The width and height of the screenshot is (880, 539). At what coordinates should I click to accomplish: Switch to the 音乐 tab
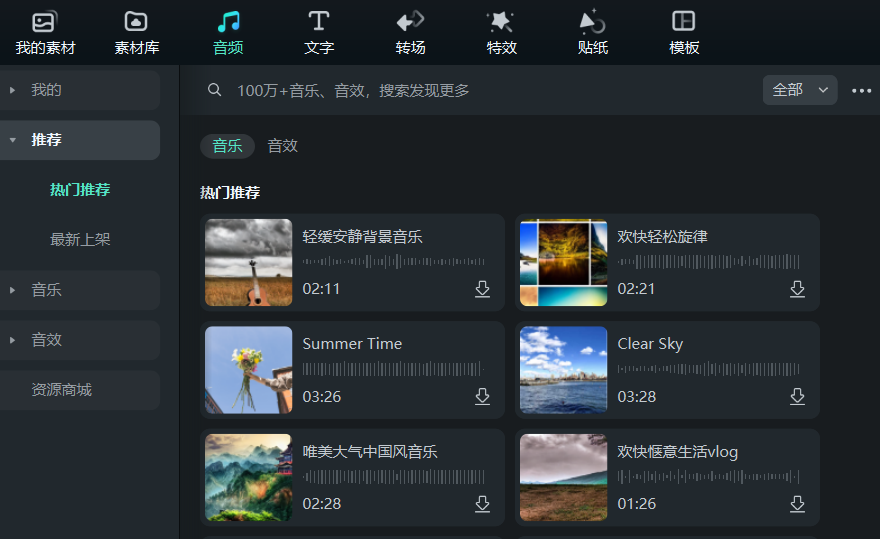(227, 146)
